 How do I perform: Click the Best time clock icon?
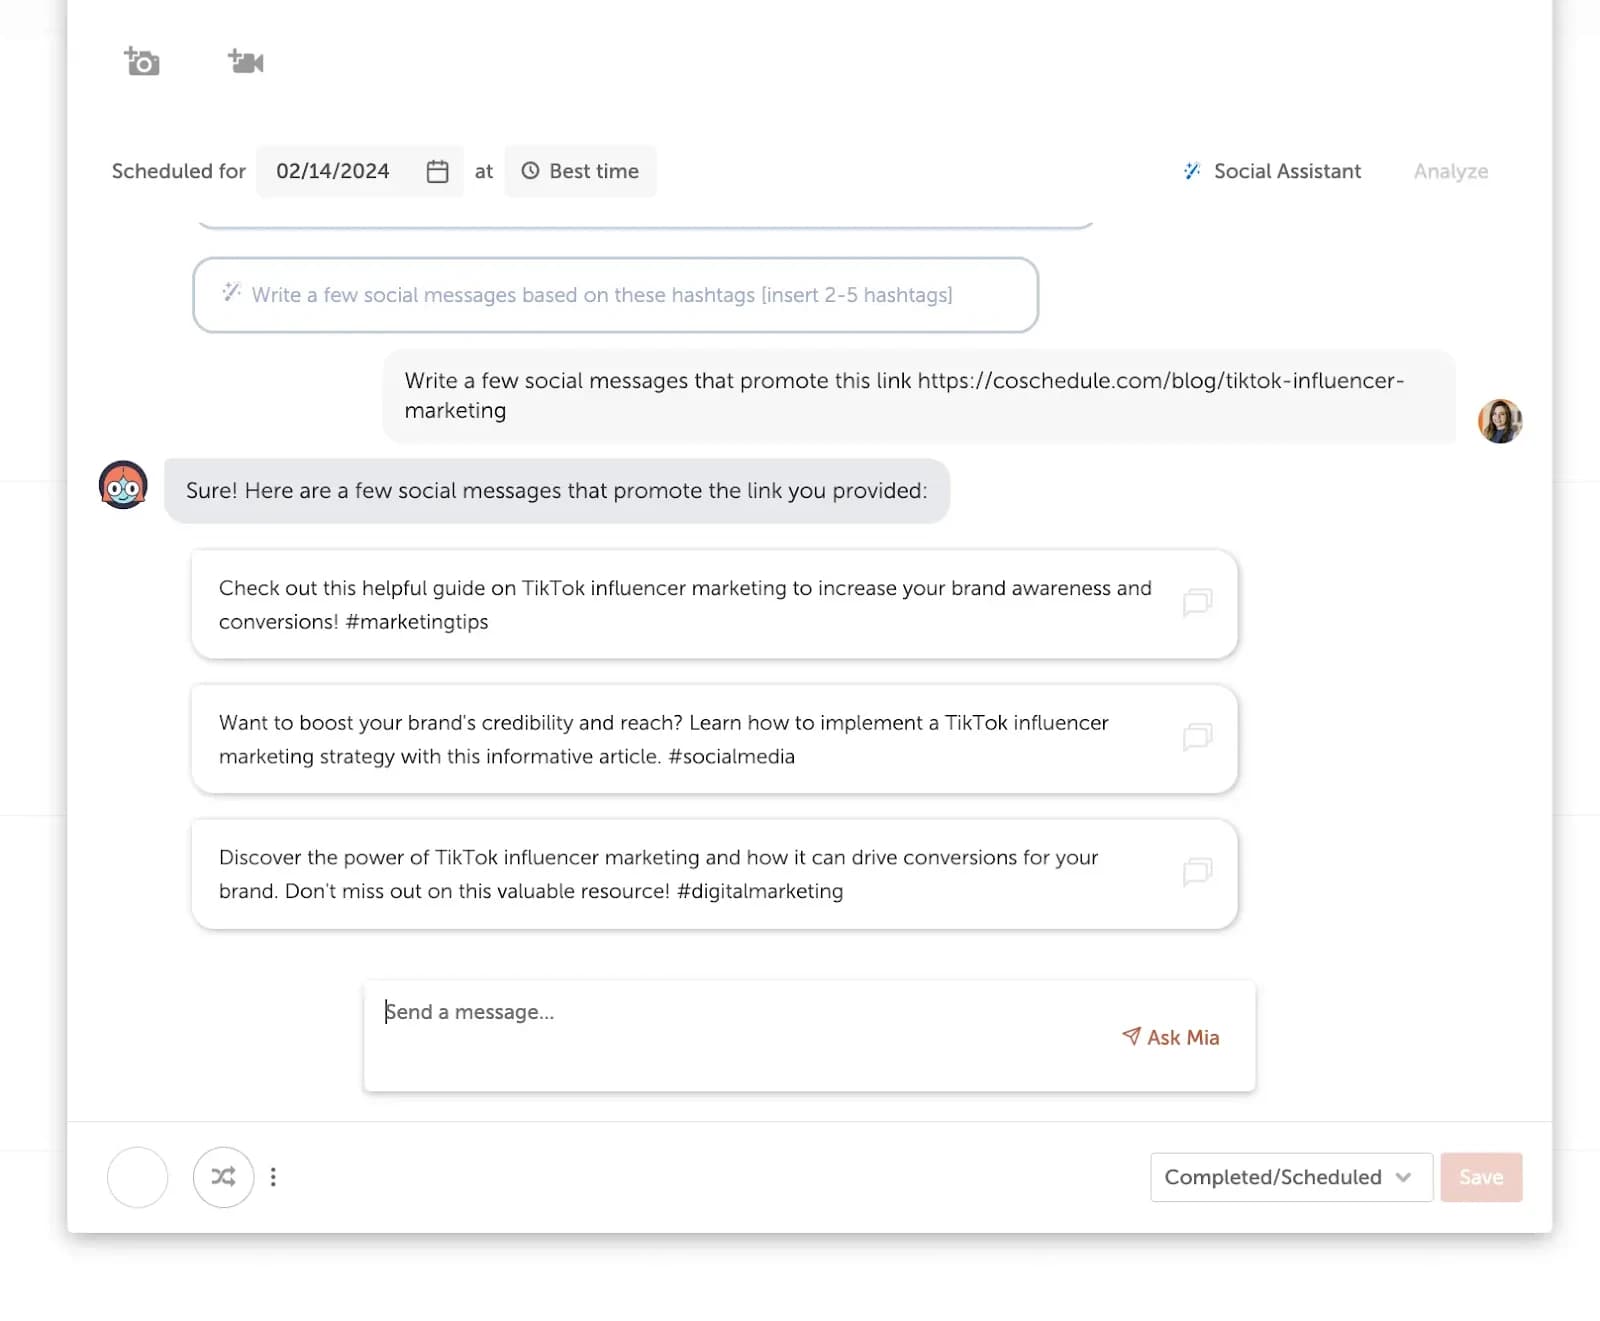531,171
